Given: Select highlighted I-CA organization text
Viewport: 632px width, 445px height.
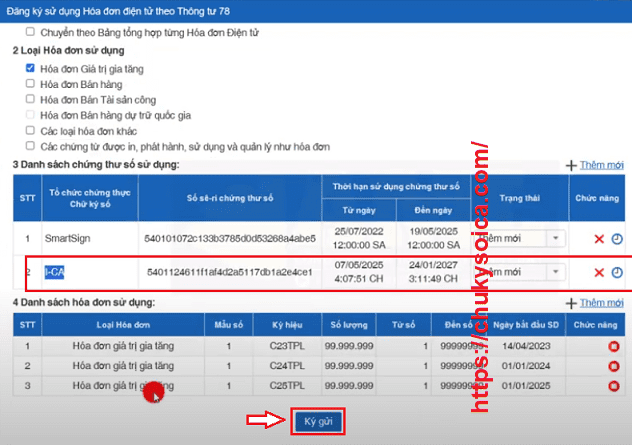Looking at the screenshot, I should pyautogui.click(x=54, y=272).
